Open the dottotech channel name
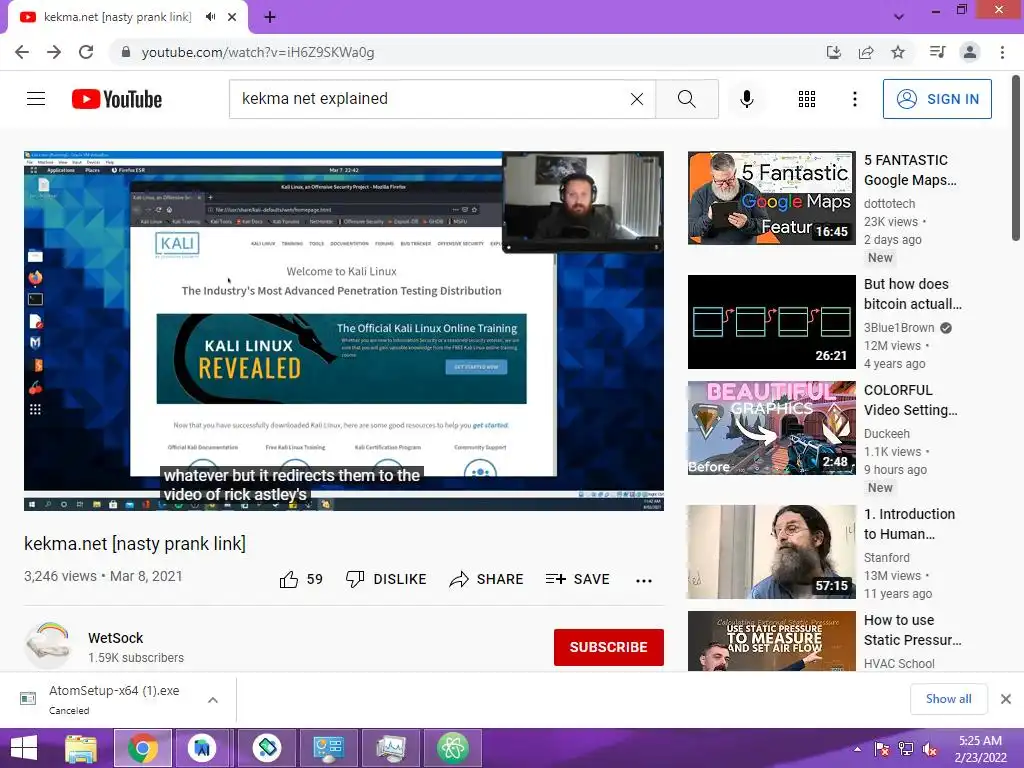Image resolution: width=1024 pixels, height=768 pixels. coord(889,204)
